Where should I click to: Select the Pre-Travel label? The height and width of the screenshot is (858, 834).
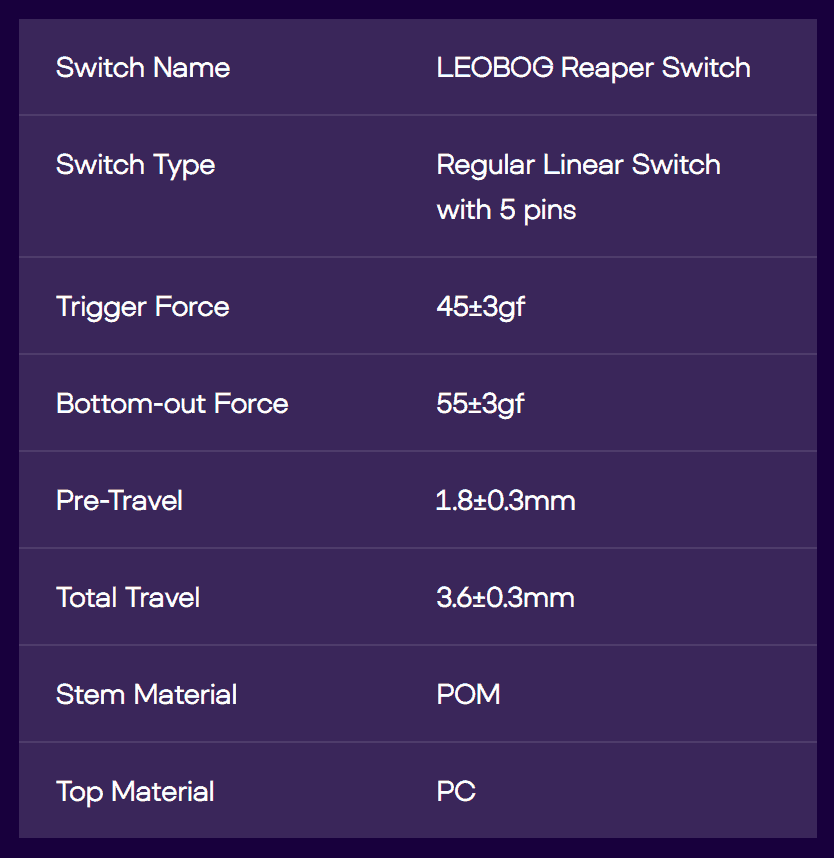(119, 500)
